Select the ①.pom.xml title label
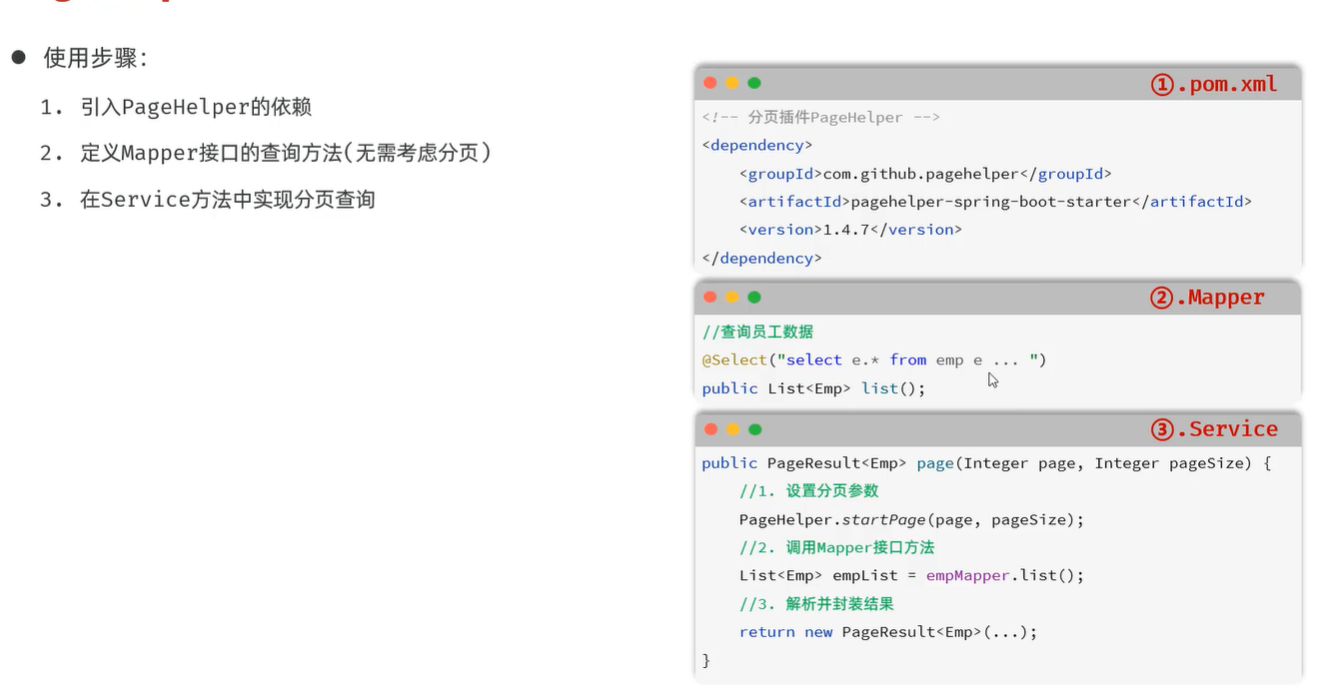The width and height of the screenshot is (1332, 692). coord(1213,84)
